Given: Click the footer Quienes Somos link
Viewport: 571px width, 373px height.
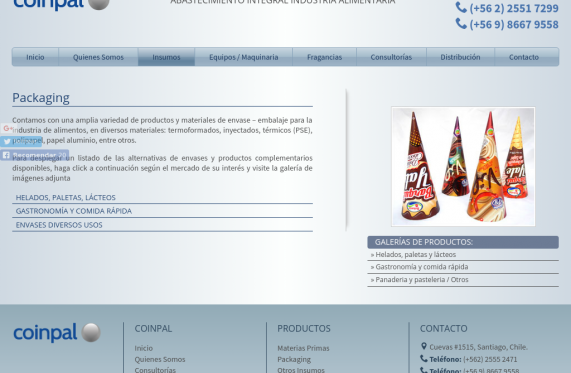Looking at the screenshot, I should 160,359.
